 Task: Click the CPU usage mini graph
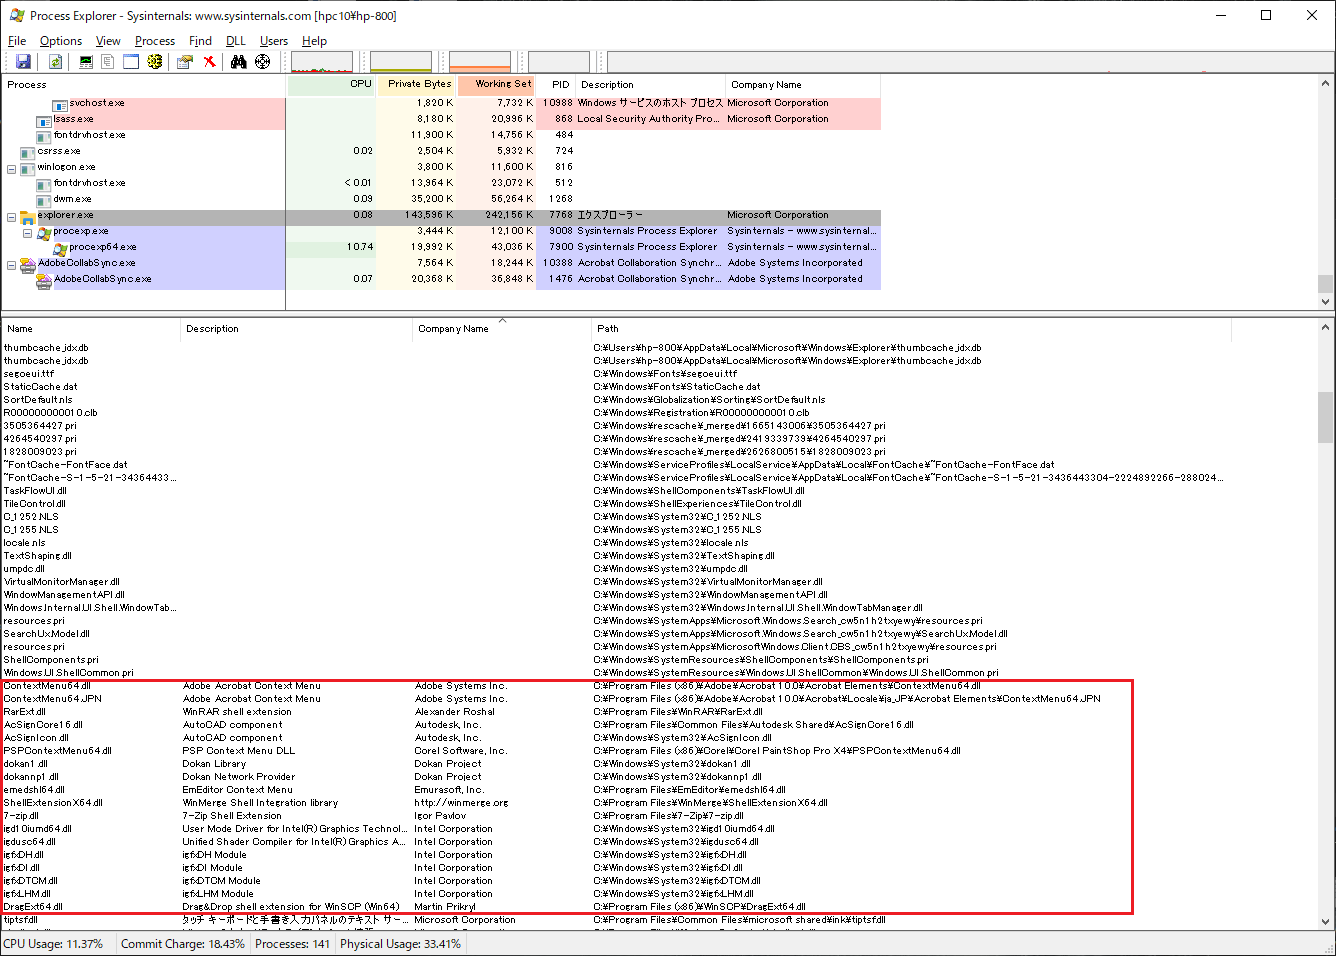point(322,62)
